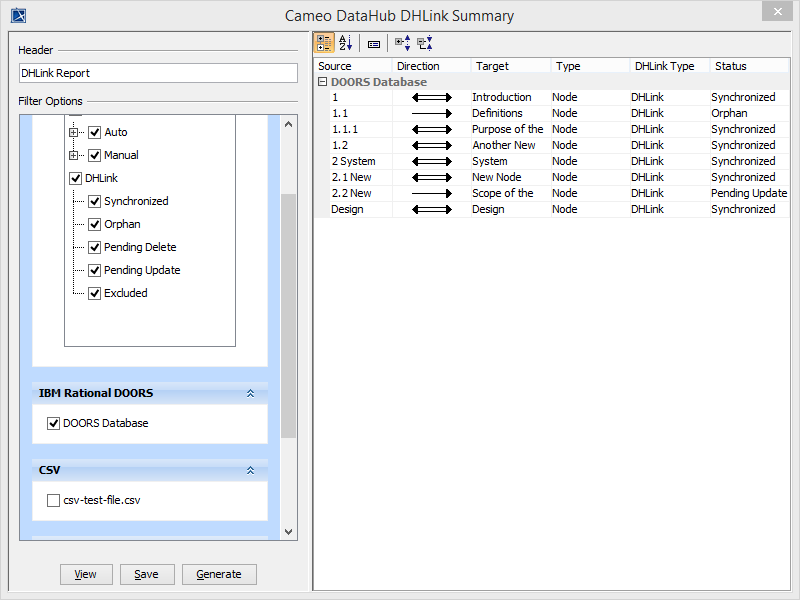
Task: Click bidirectional arrow in Introduction row
Action: 432,98
